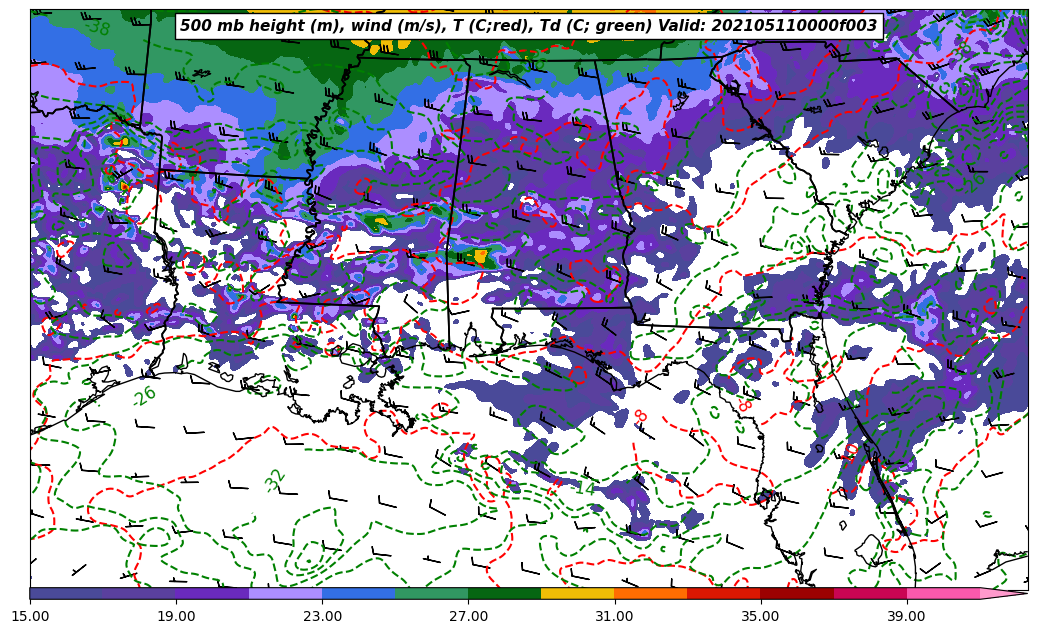Click the yellow segment of the colorbar
The height and width of the screenshot is (633, 1037).
(577, 593)
